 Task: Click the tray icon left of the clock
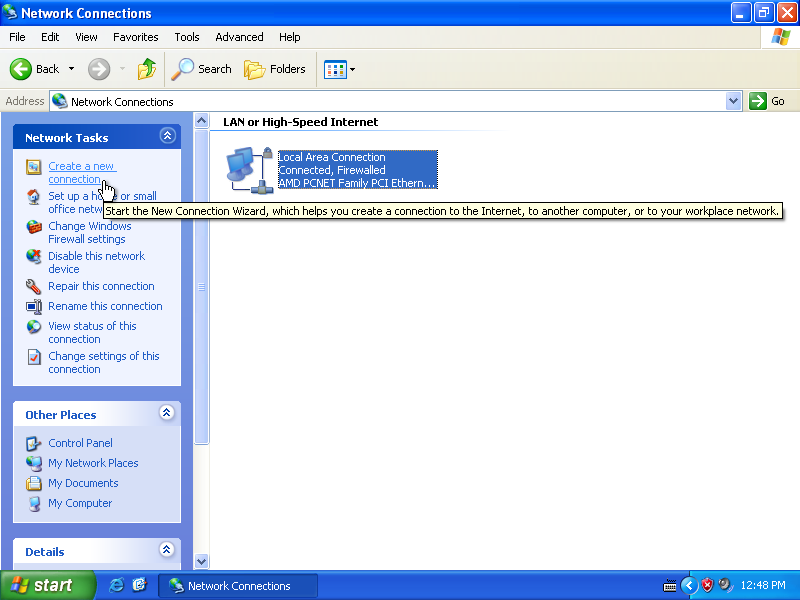tap(724, 585)
